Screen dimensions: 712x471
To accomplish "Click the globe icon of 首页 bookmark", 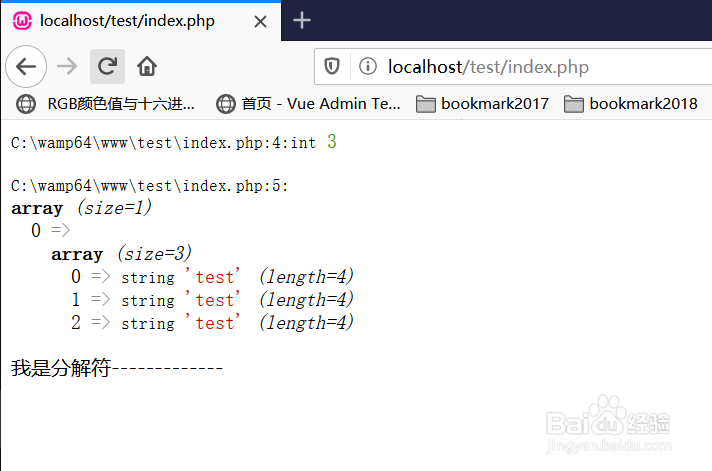I will [x=227, y=103].
